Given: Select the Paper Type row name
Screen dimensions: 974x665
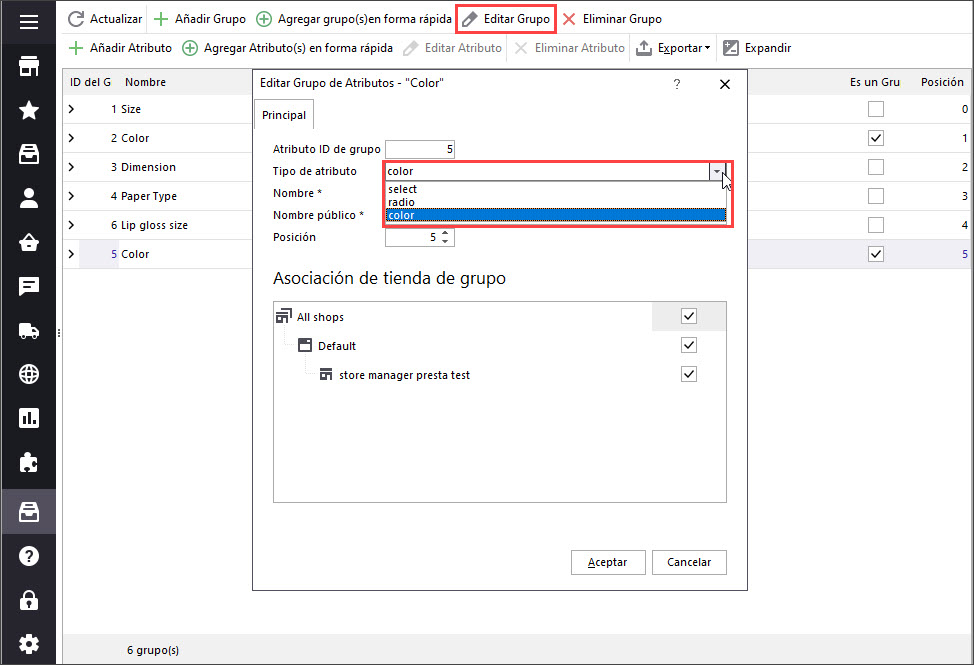Looking at the screenshot, I should pos(148,196).
